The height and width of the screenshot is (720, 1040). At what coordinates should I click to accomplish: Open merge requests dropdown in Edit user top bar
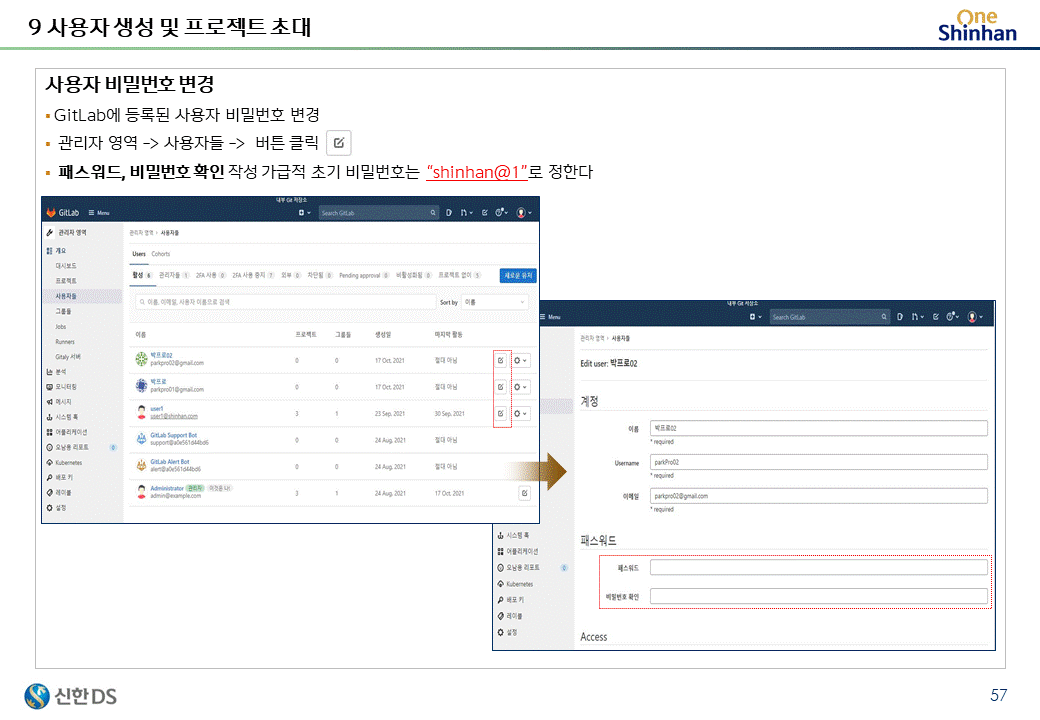918,317
